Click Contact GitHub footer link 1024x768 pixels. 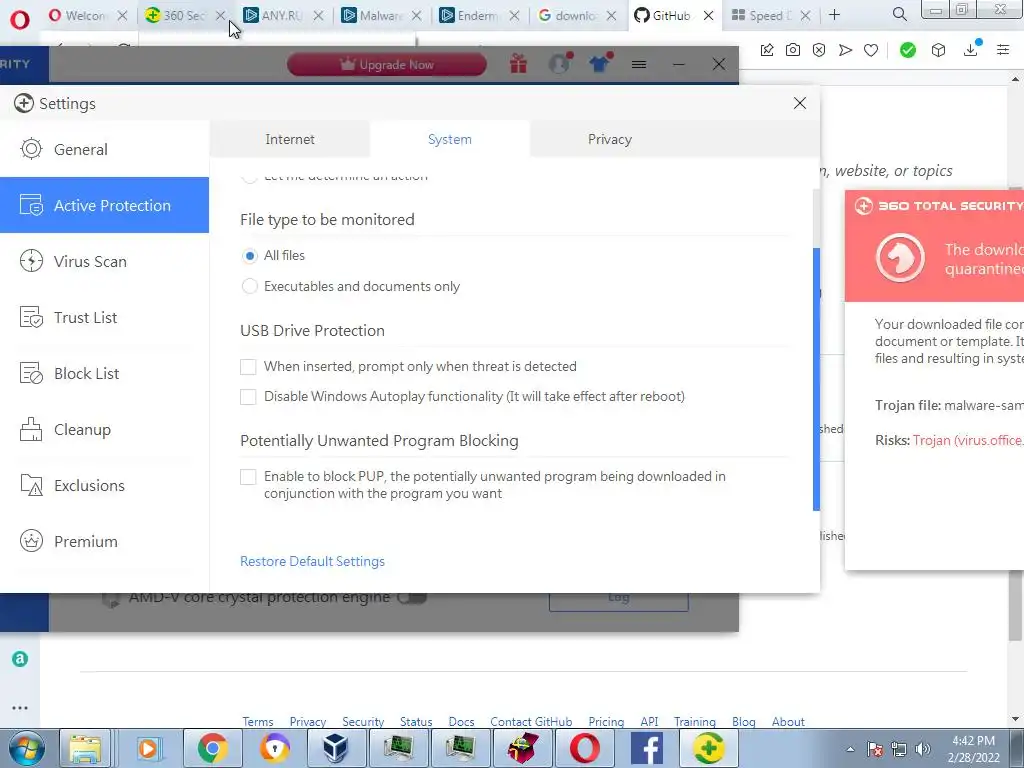pyautogui.click(x=531, y=722)
